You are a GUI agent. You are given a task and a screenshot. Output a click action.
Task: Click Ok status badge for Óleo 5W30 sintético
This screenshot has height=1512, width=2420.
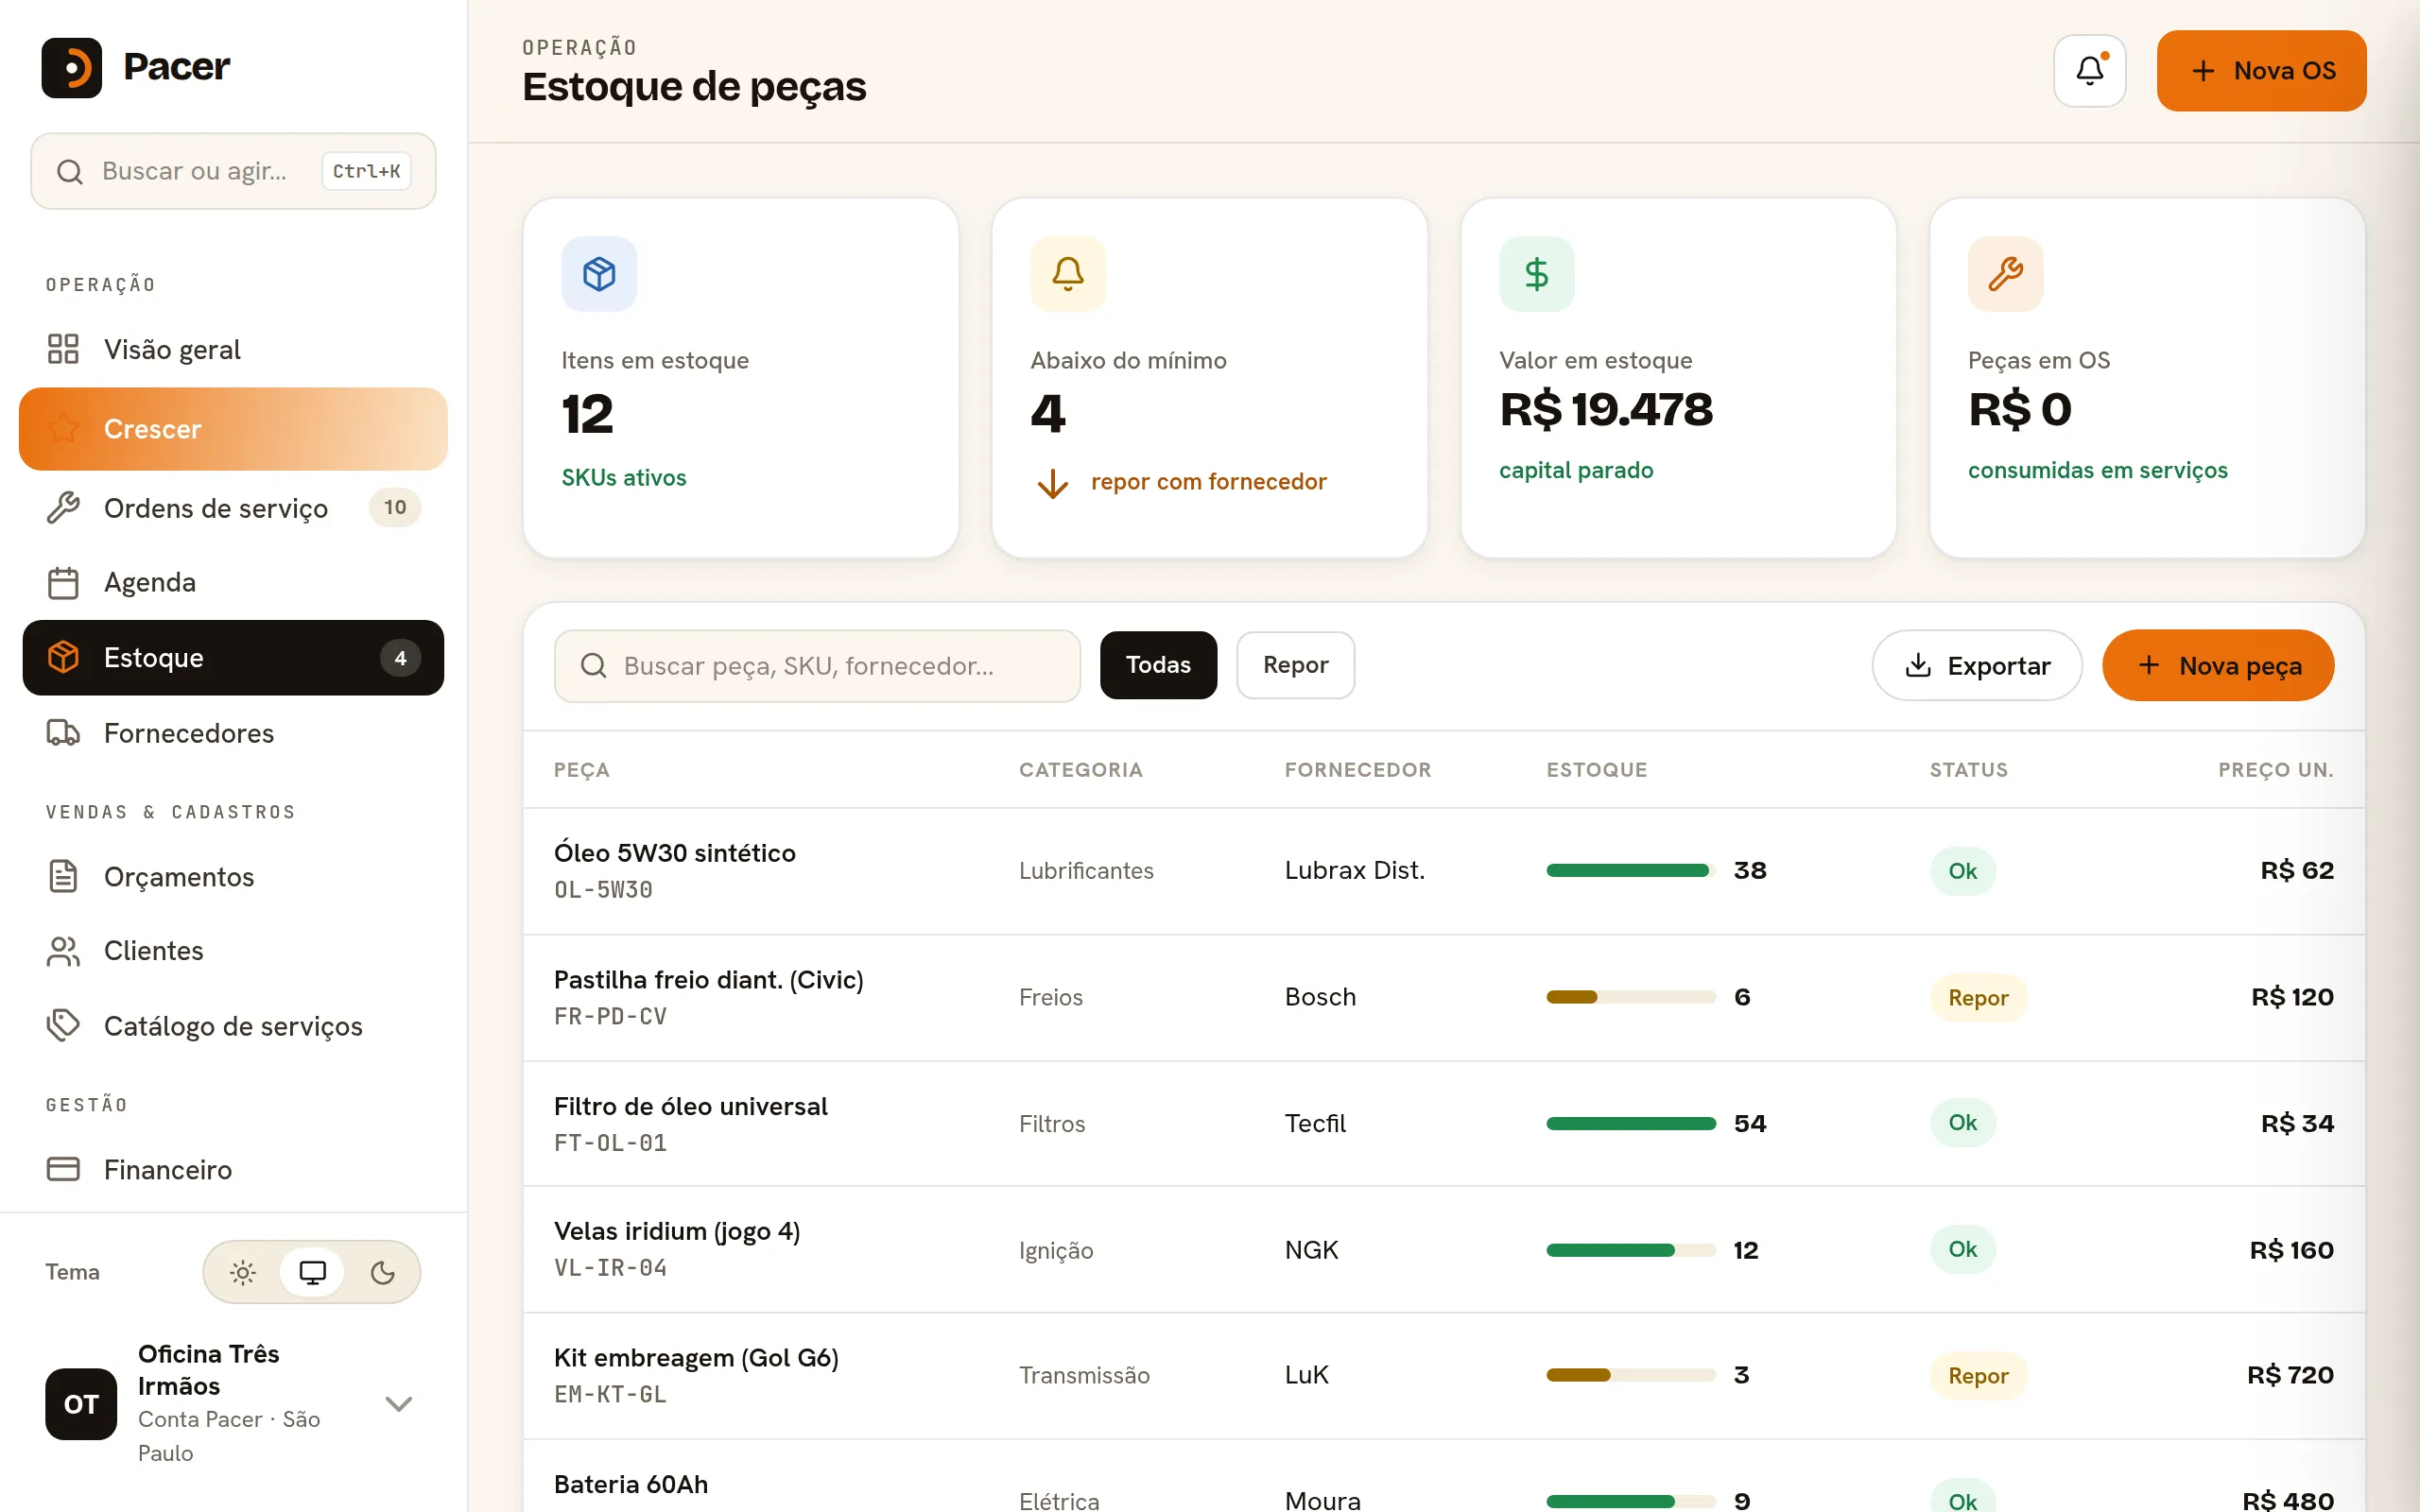coord(1962,871)
